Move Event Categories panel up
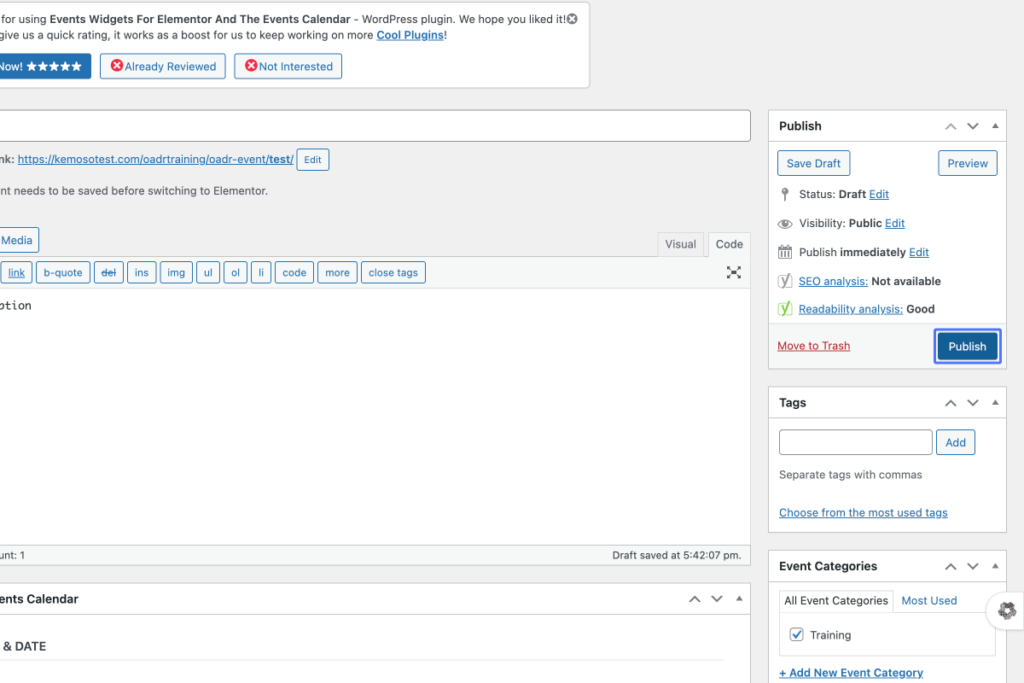Viewport: 1024px width, 683px height. (951, 566)
